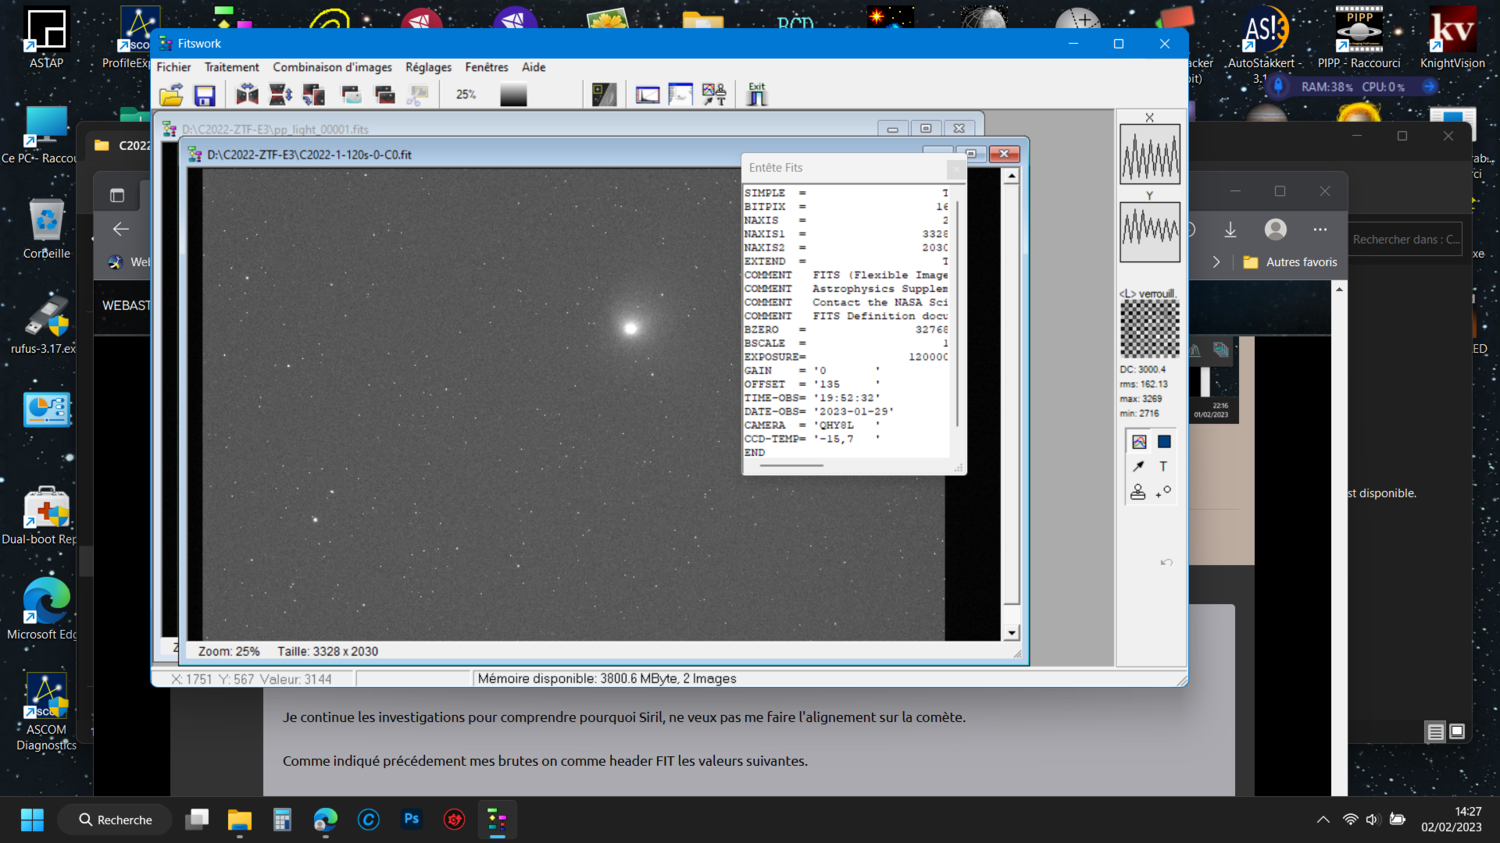Click the stacked image copies toolbar icon
The width and height of the screenshot is (1500, 843).
click(385, 95)
